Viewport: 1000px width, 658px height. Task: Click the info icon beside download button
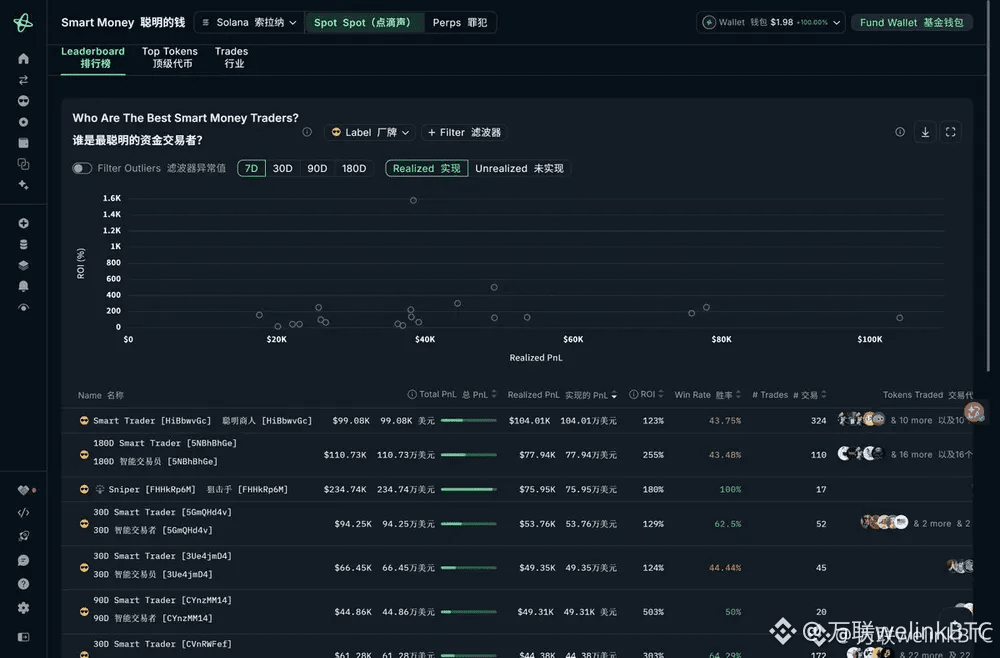(900, 132)
